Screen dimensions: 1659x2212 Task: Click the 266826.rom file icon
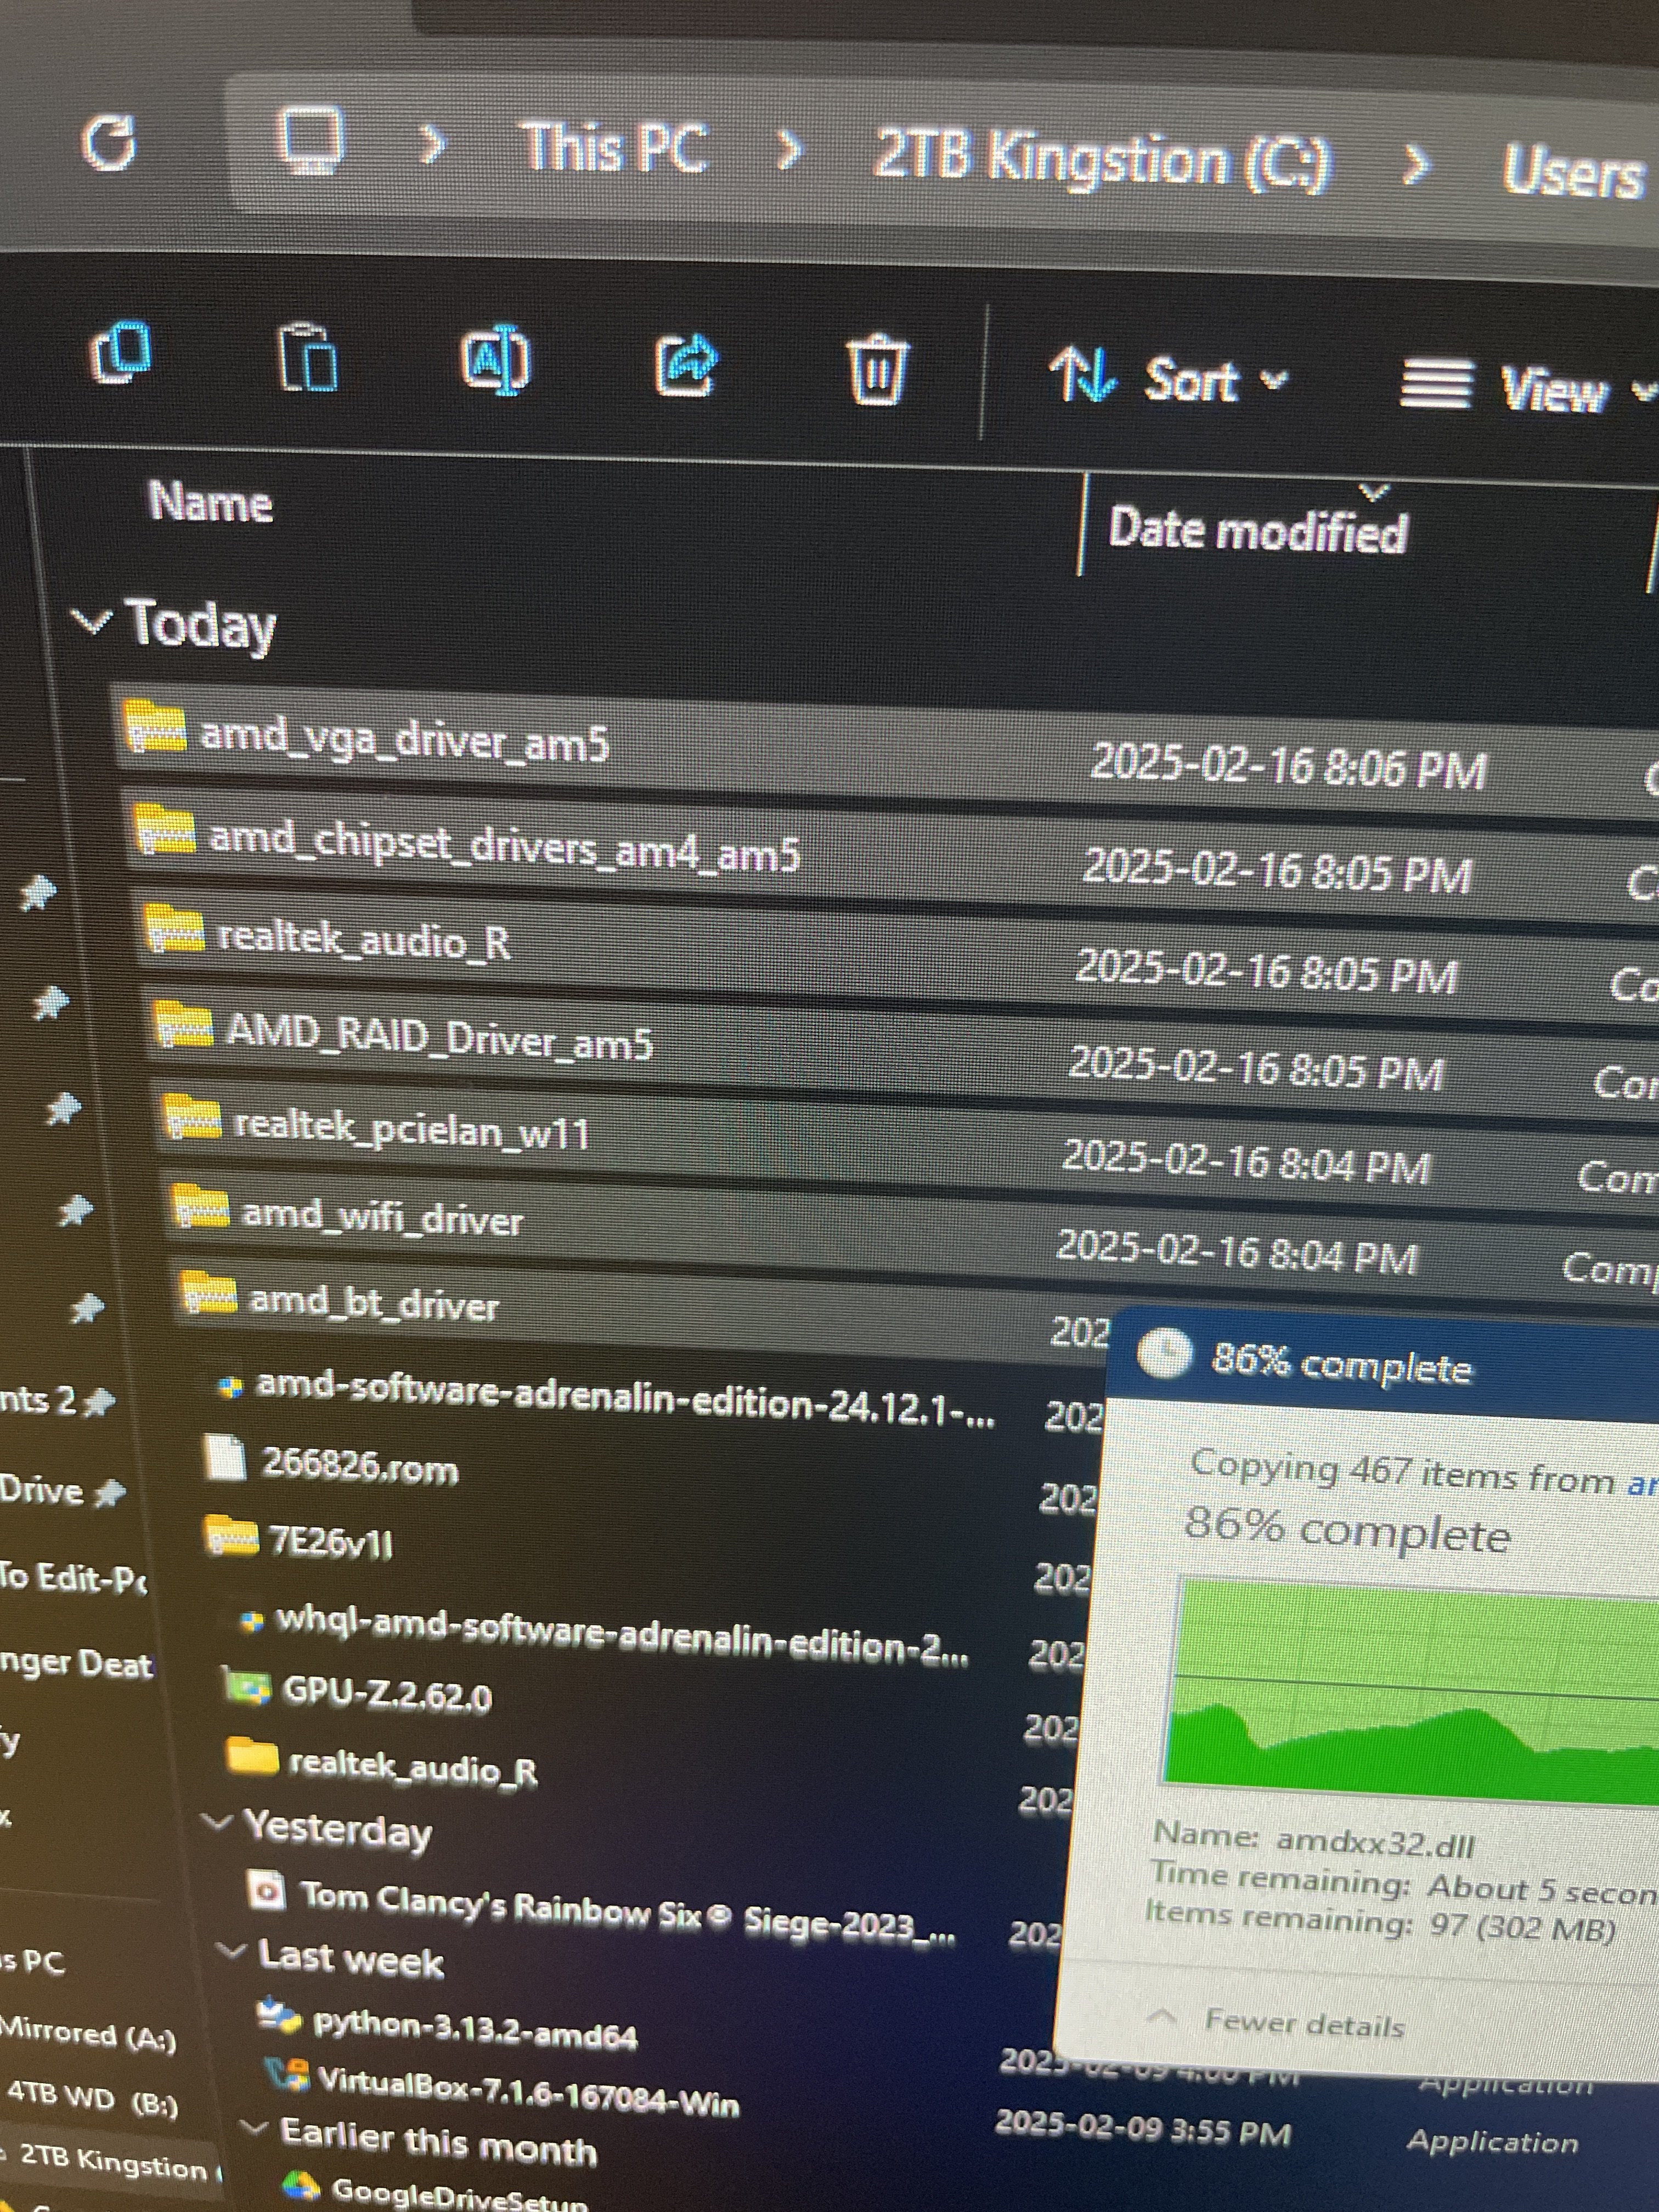pyautogui.click(x=224, y=1457)
